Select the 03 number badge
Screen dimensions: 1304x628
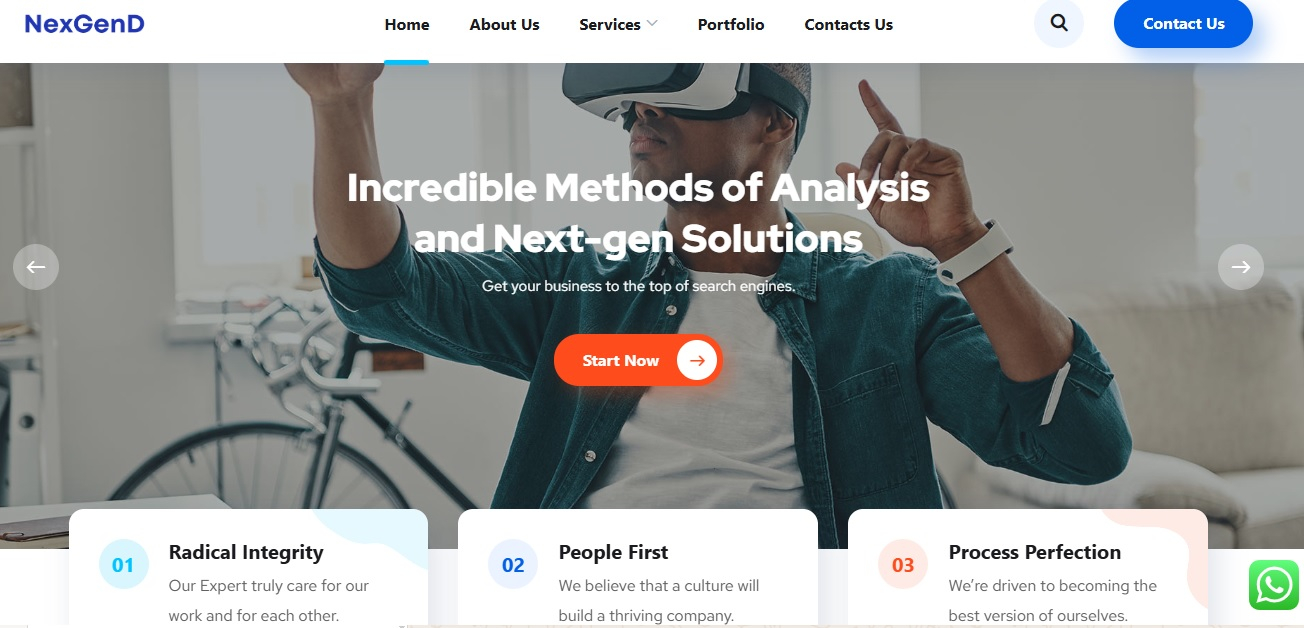(x=903, y=565)
